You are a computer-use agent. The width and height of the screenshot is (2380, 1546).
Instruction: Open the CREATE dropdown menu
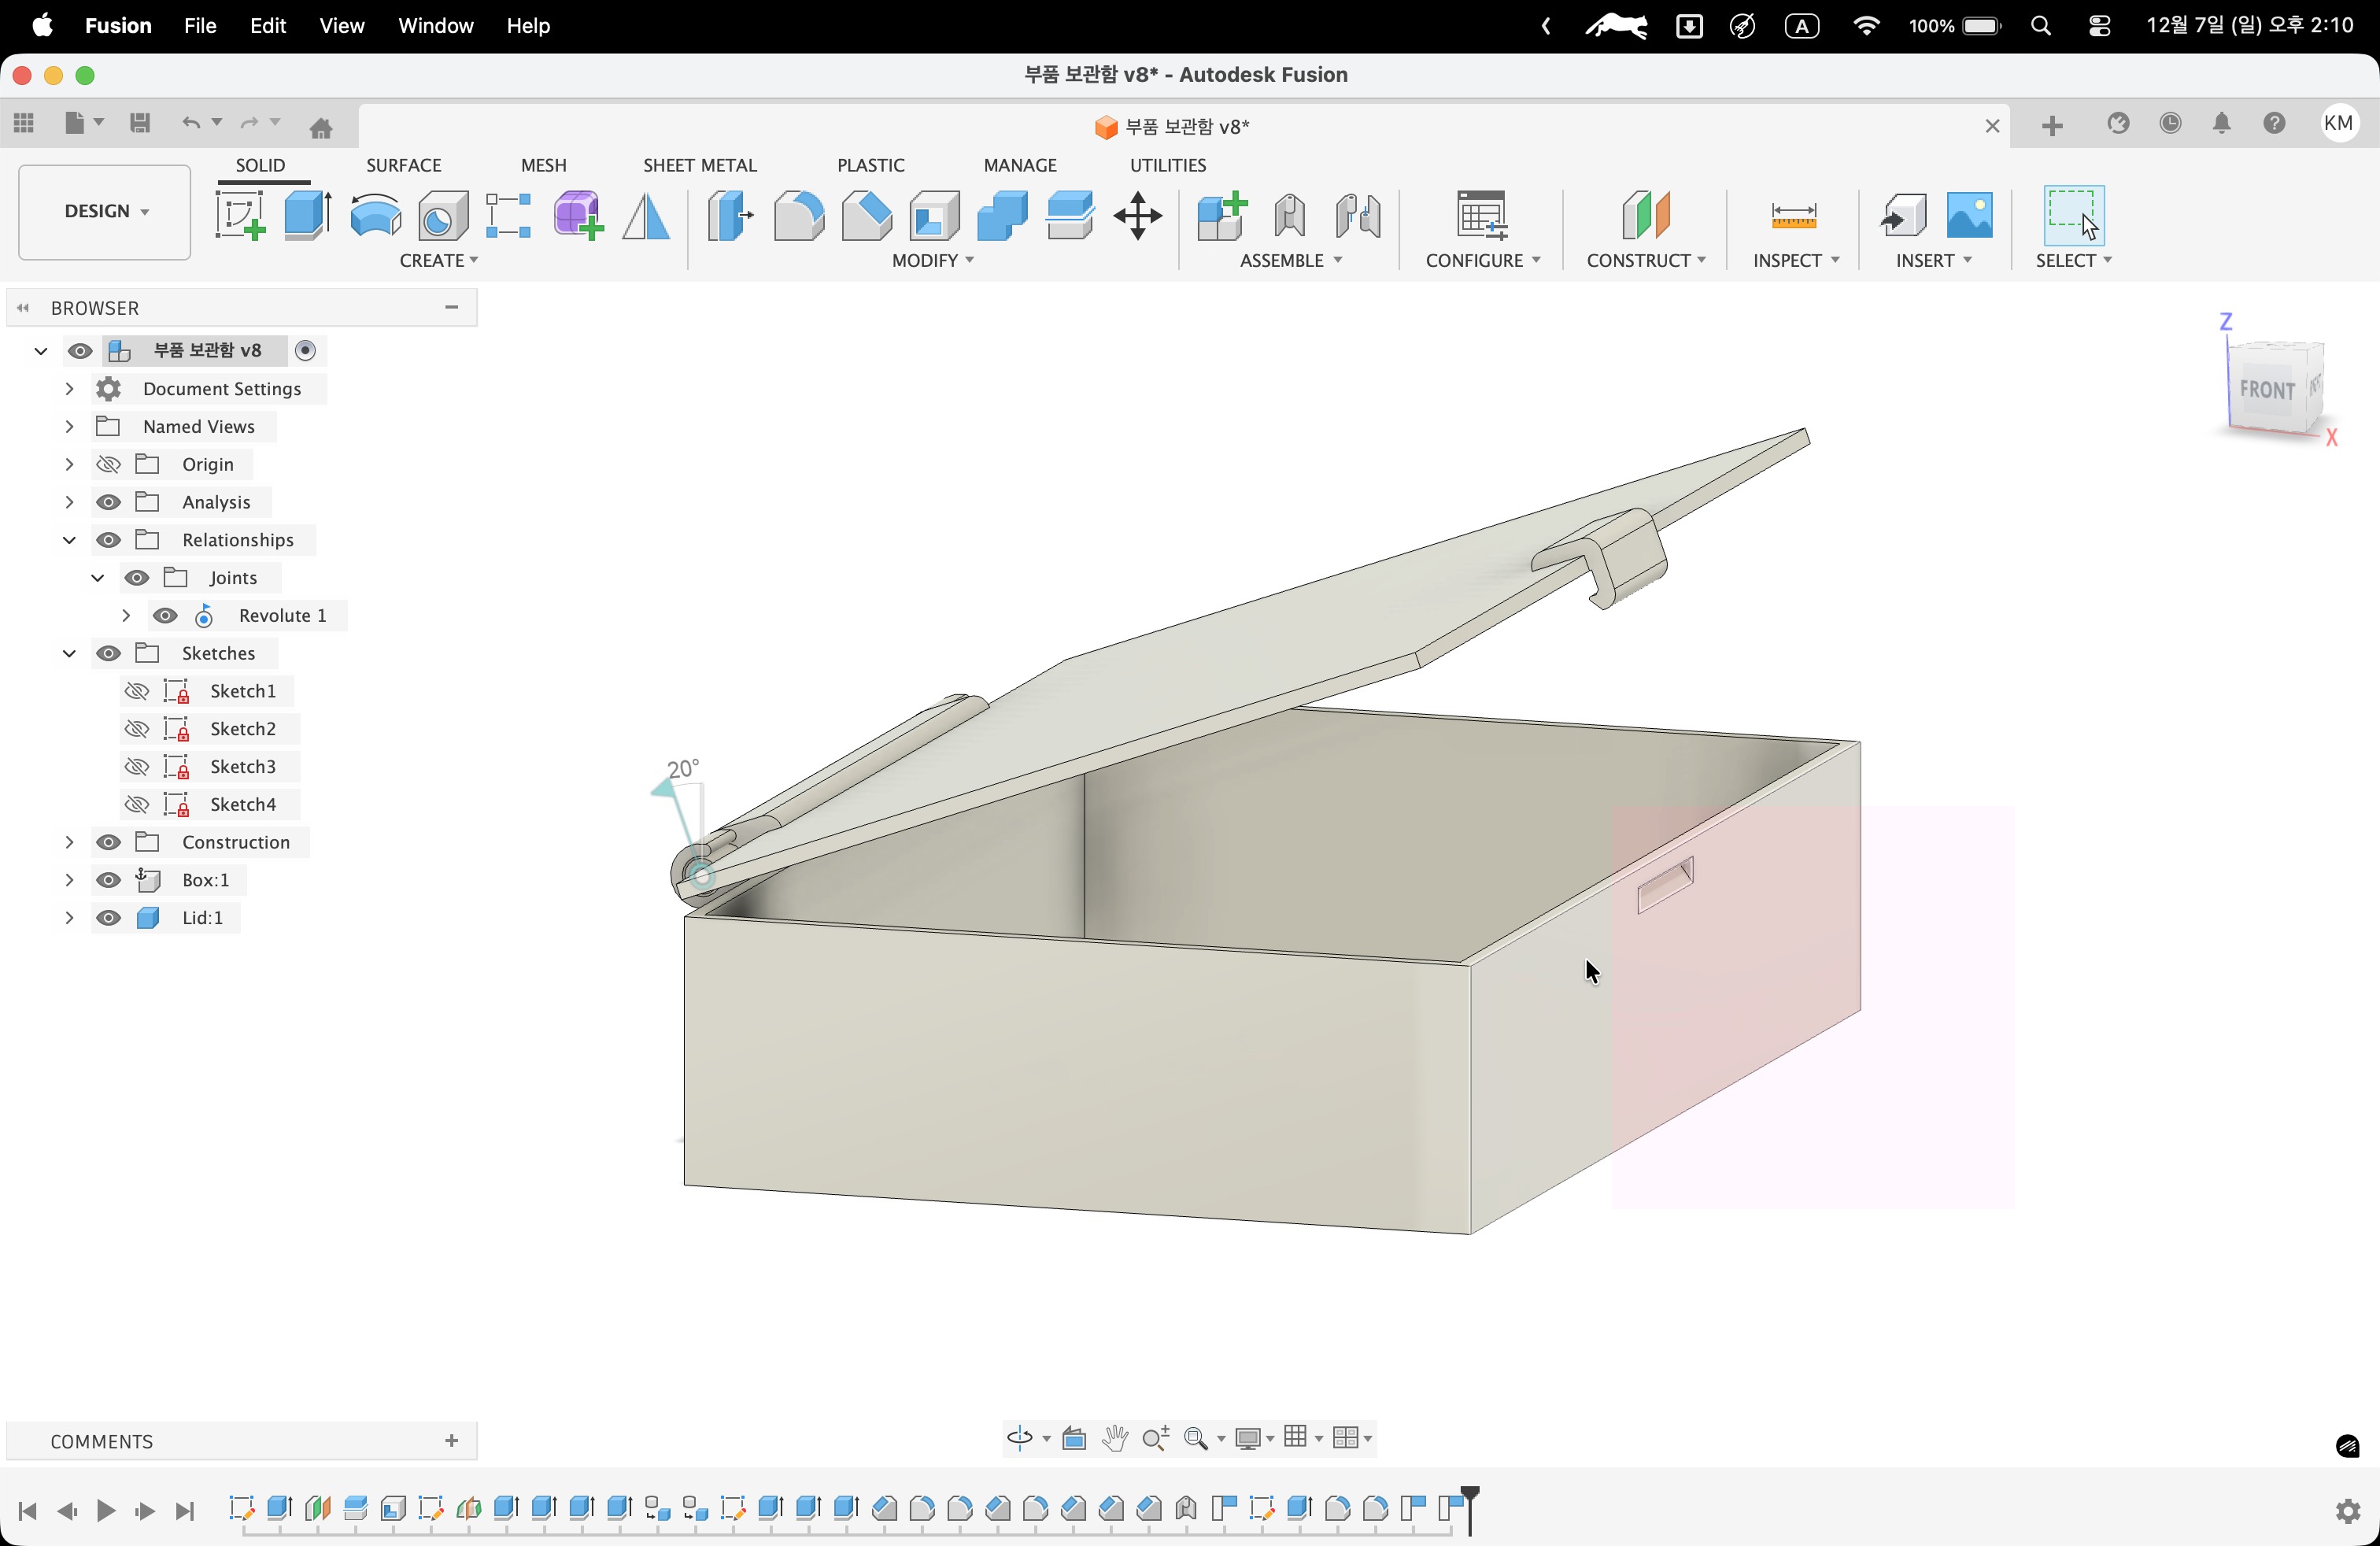439,260
